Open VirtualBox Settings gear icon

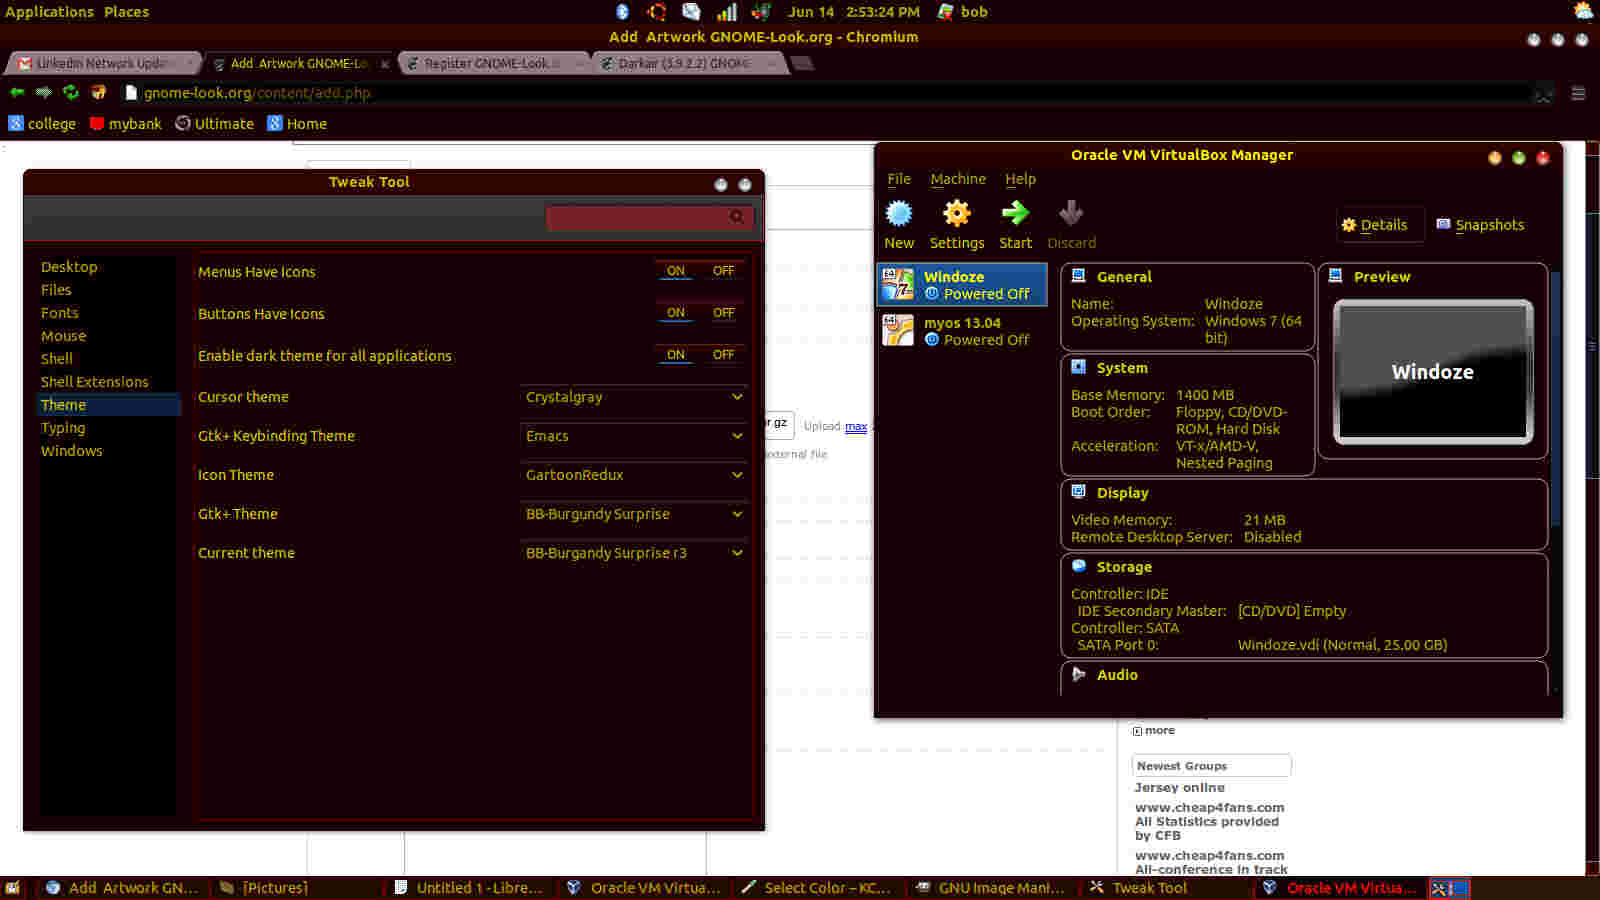[x=957, y=213]
